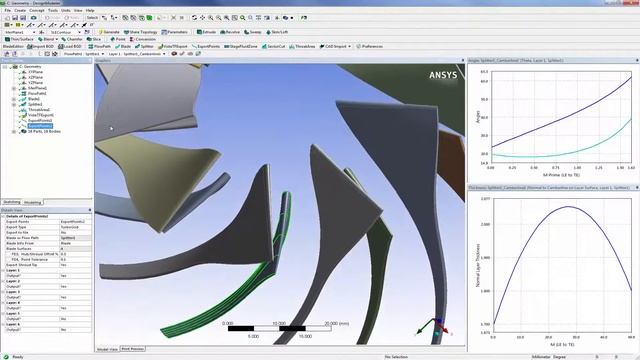
Task: Open the Tools menu
Action: pos(53,10)
